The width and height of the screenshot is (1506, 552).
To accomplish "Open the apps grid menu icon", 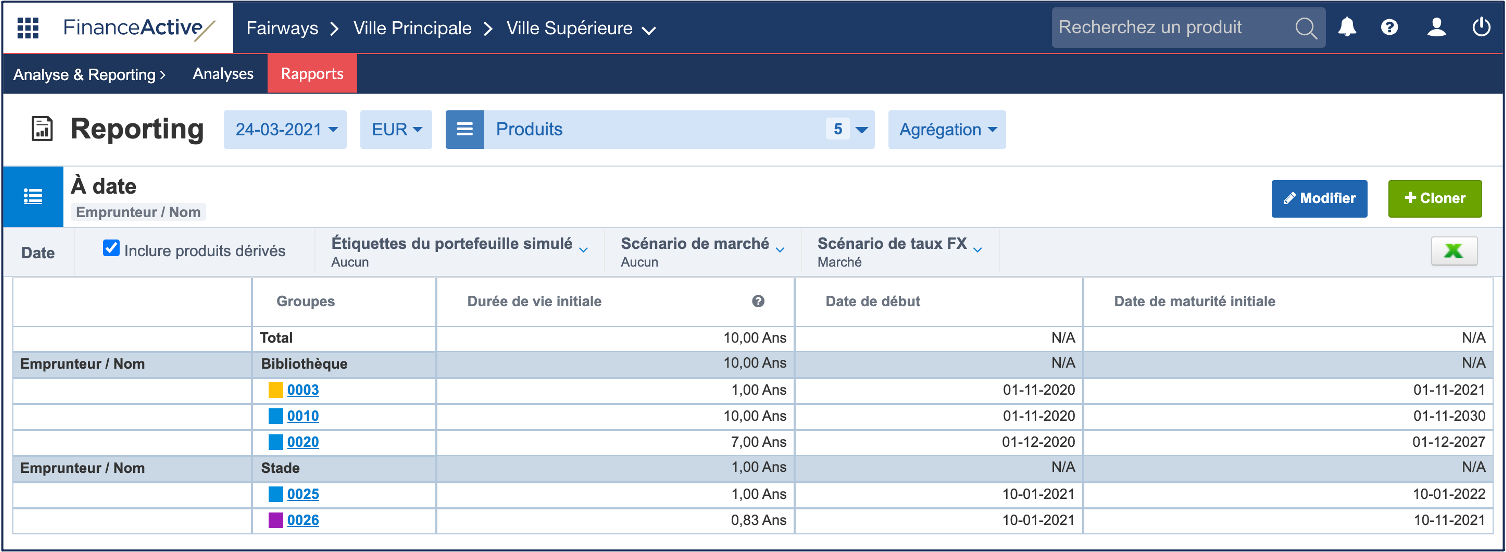I will click(28, 28).
